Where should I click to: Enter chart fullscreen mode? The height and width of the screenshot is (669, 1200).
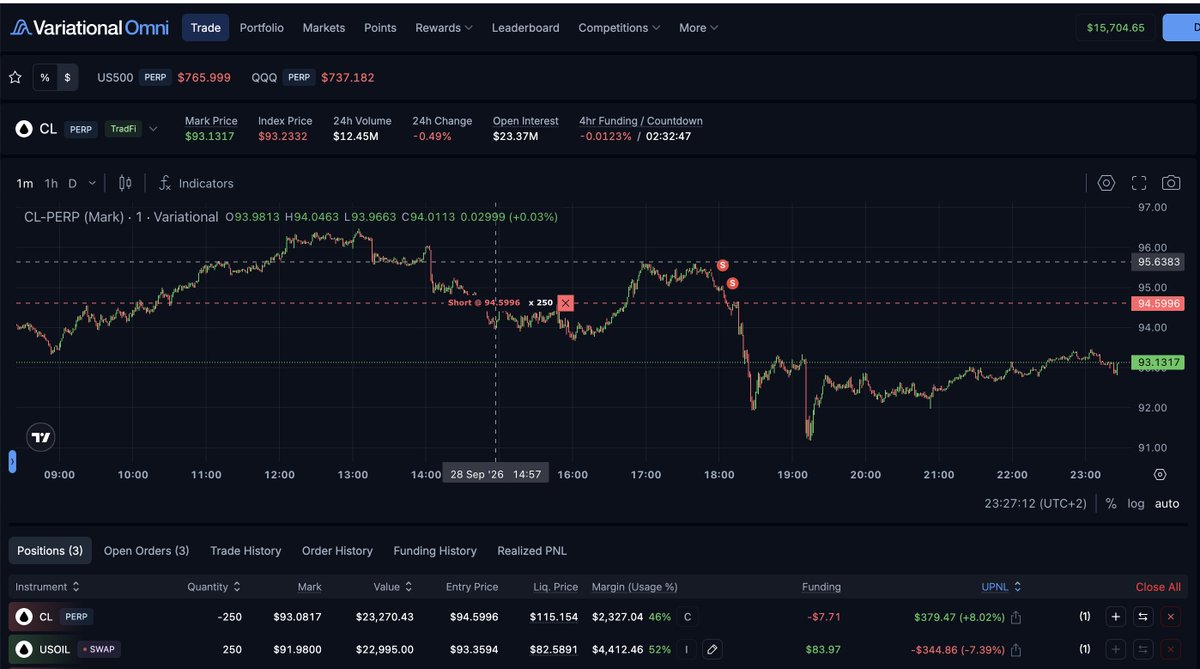[1139, 183]
